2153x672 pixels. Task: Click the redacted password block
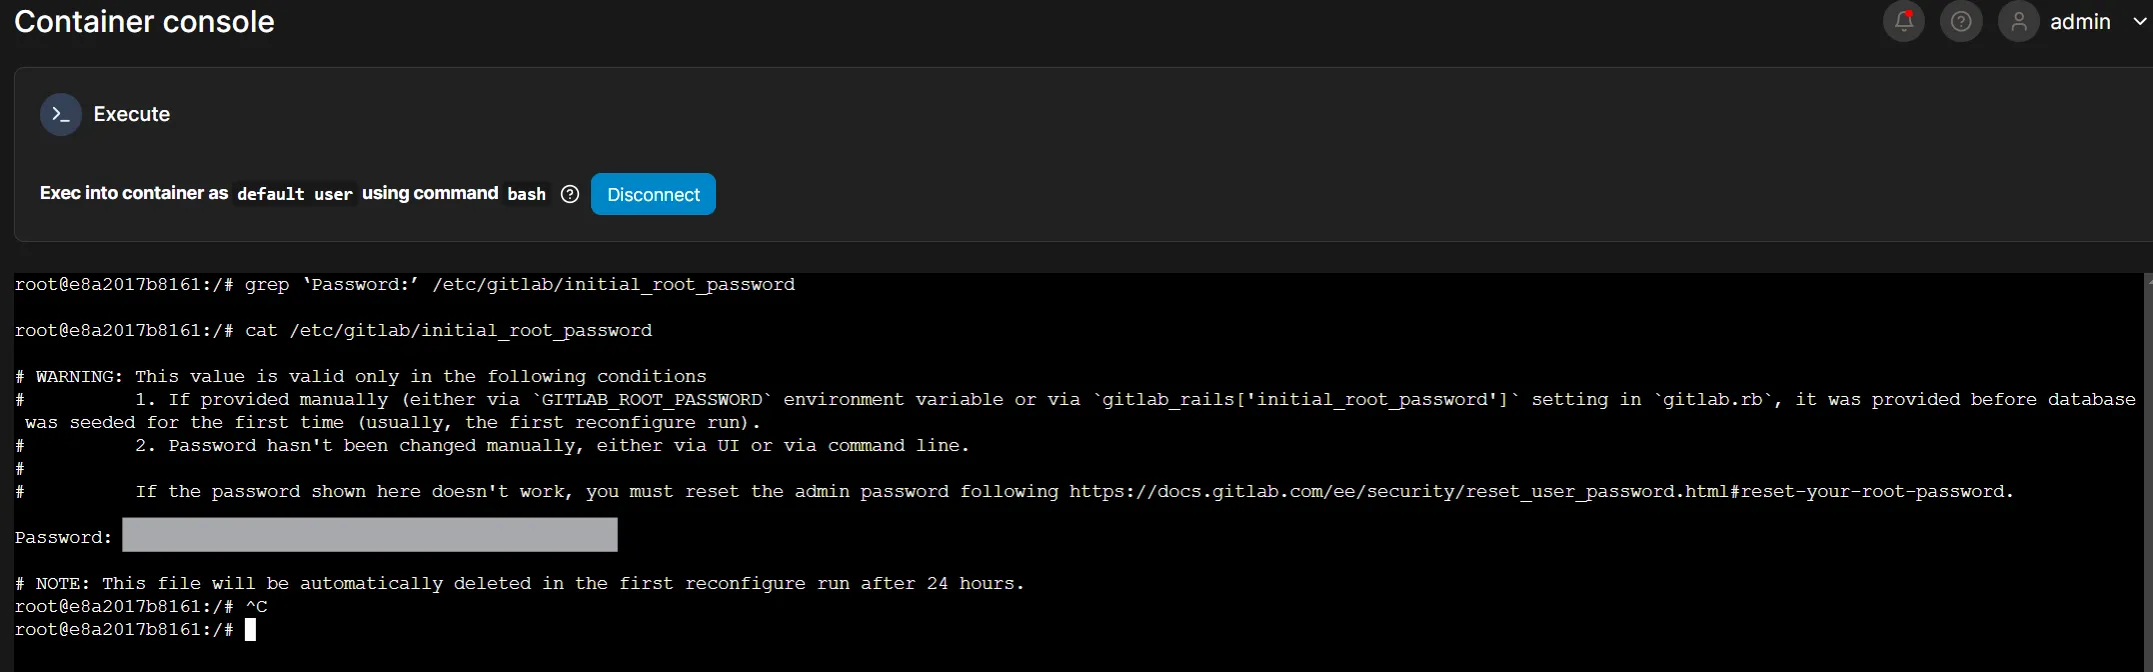[369, 535]
